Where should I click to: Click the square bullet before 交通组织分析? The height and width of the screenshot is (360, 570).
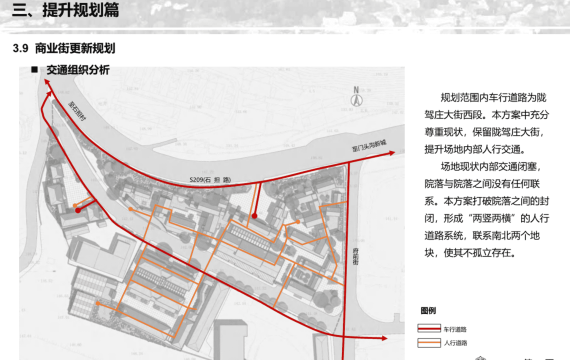tap(35, 69)
